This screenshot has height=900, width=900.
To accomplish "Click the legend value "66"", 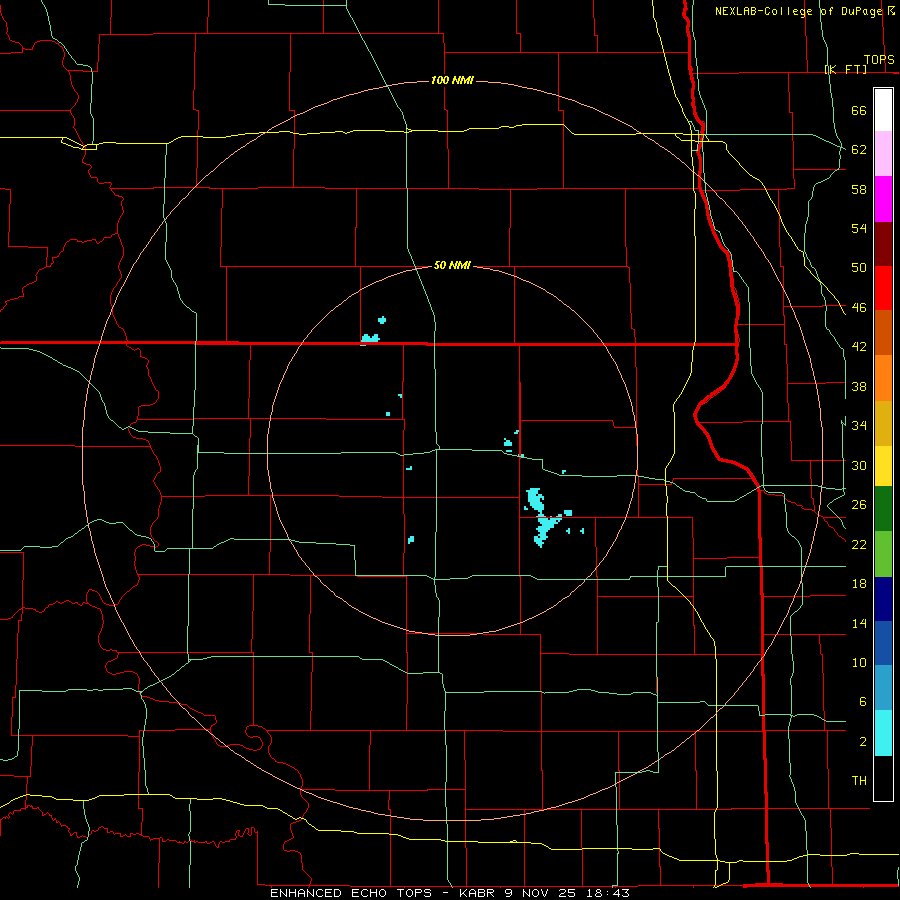I will (x=859, y=110).
